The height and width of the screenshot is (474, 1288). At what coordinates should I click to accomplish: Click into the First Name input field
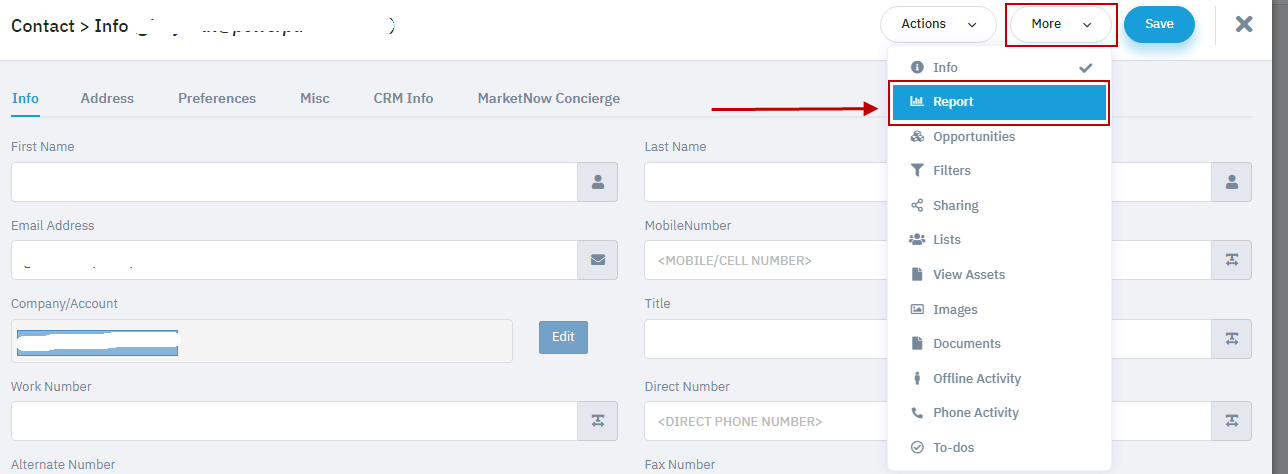coord(294,182)
